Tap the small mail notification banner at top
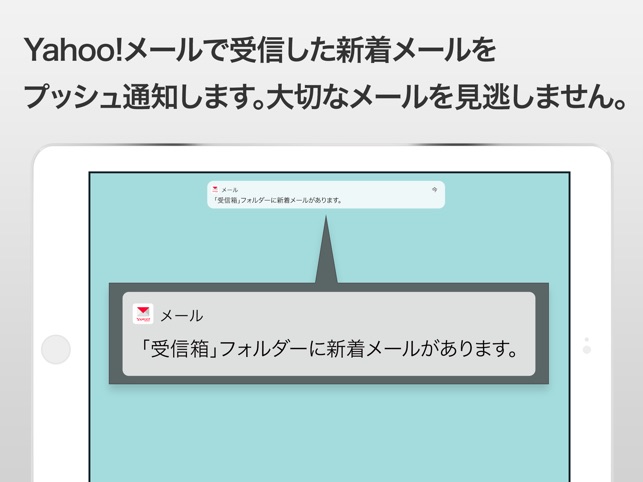The width and height of the screenshot is (643, 482). coord(326,195)
